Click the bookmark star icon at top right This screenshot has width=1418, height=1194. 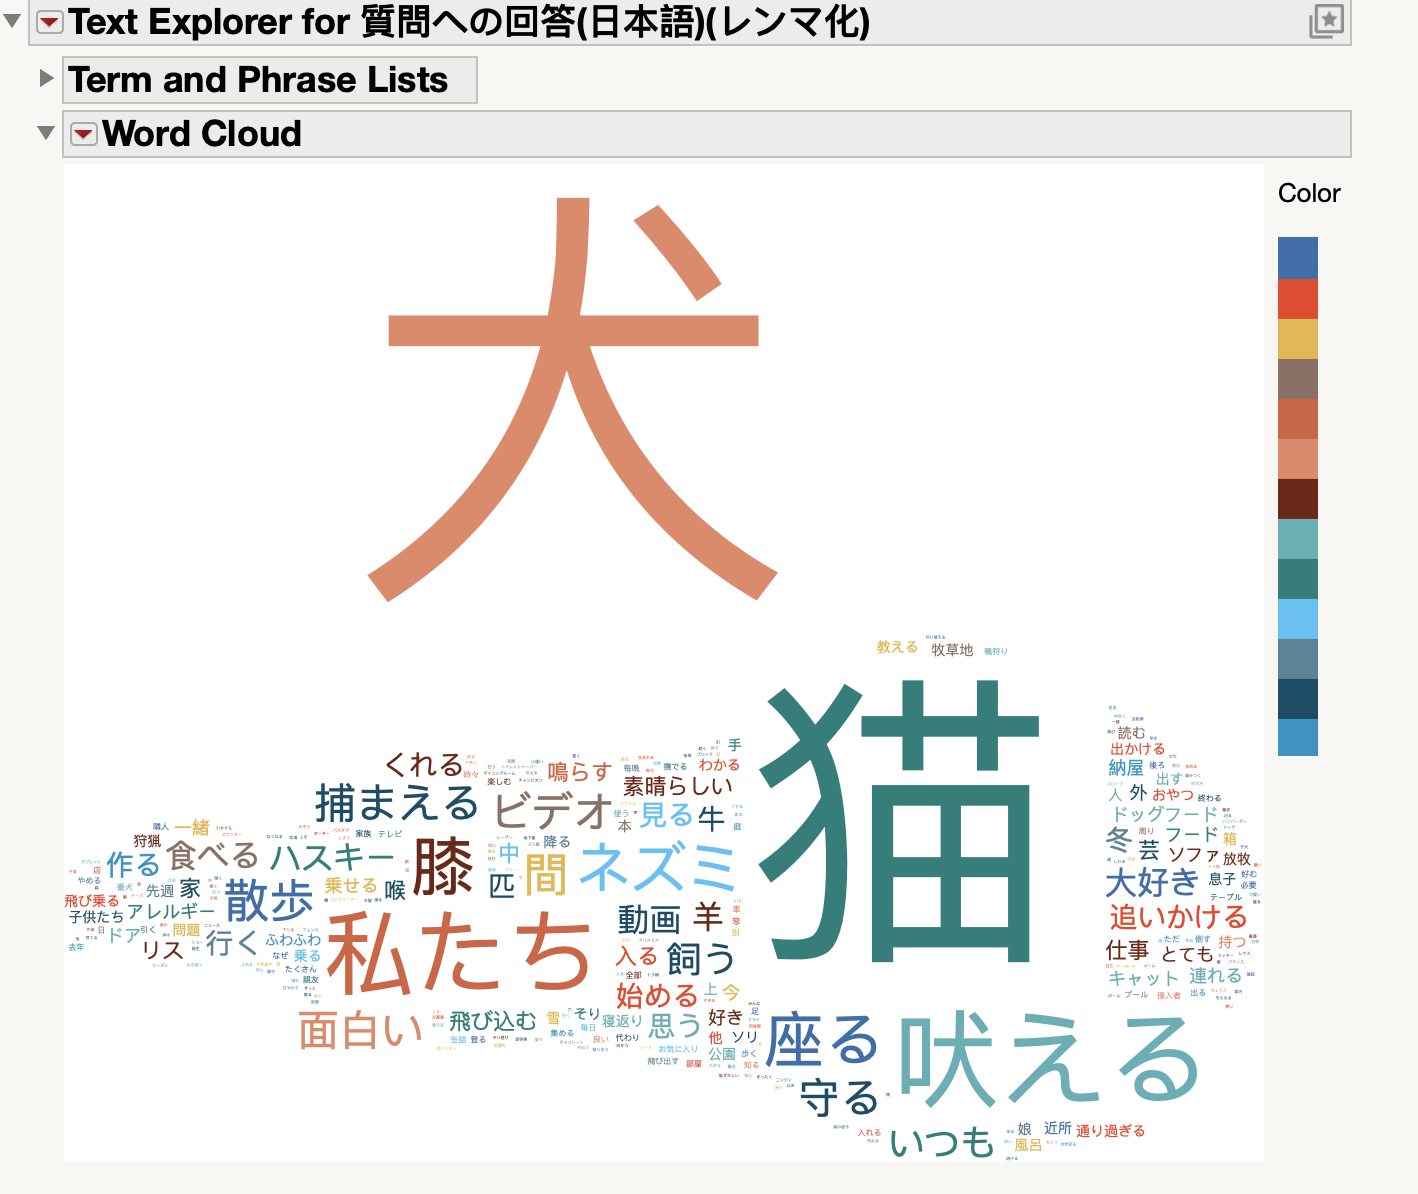pos(1326,21)
